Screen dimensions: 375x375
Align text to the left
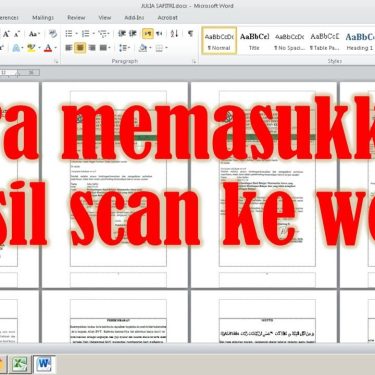[x=69, y=48]
